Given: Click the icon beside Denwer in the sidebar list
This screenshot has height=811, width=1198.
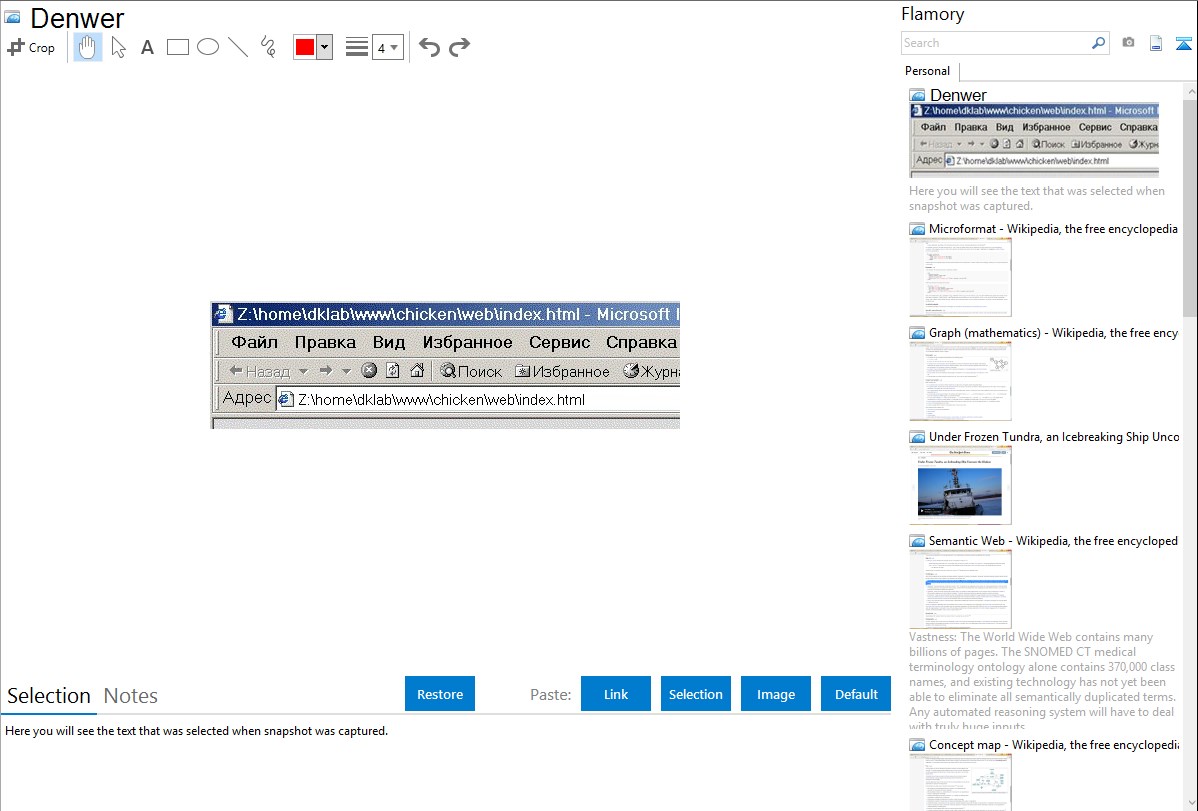Looking at the screenshot, I should [917, 95].
